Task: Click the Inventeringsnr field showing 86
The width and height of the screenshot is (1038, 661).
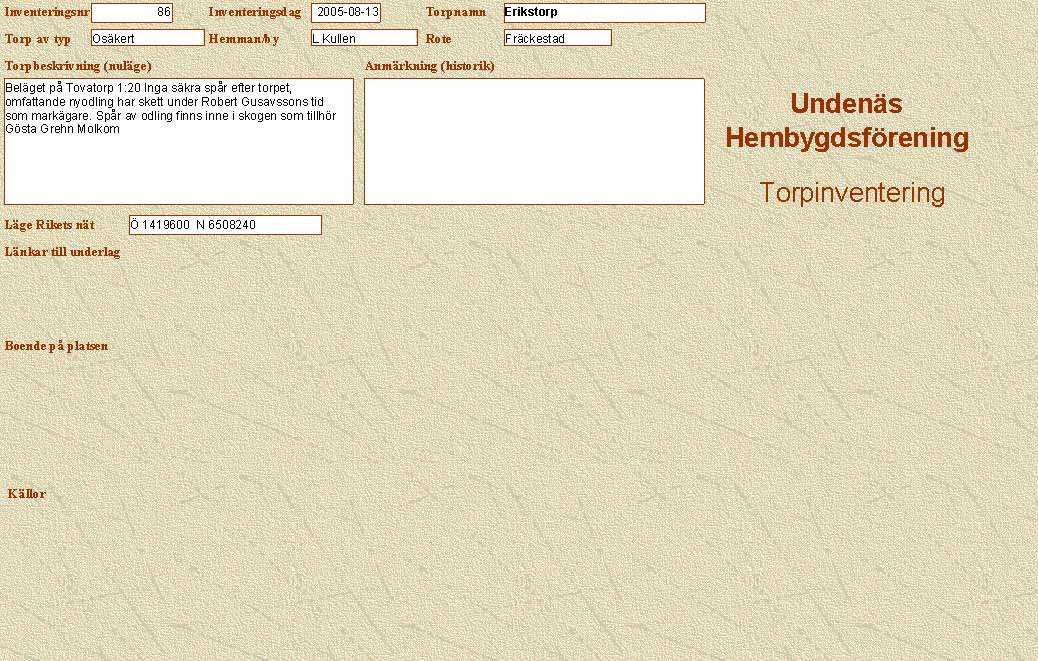Action: (131, 13)
